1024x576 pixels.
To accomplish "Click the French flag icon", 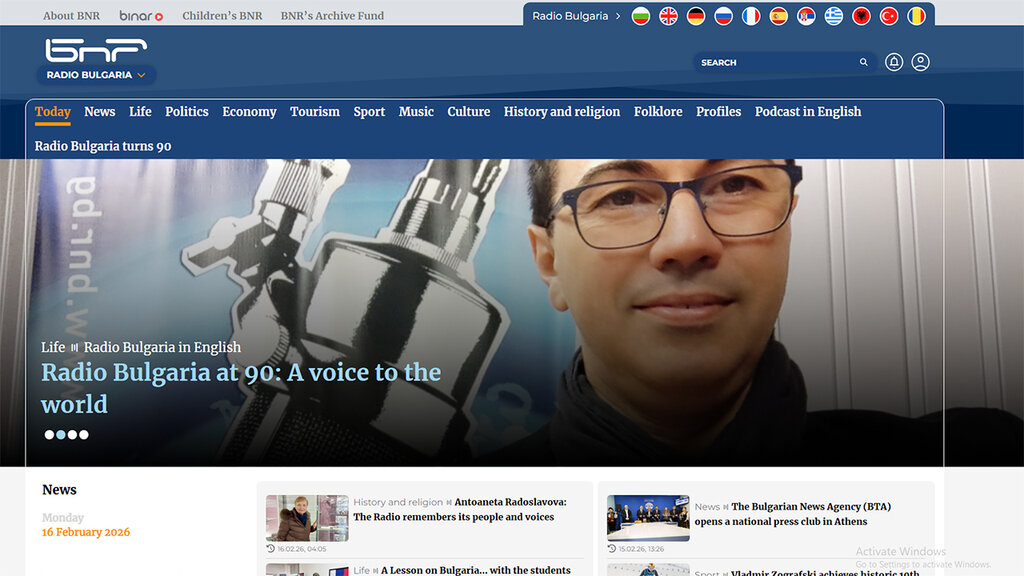I will (x=751, y=16).
